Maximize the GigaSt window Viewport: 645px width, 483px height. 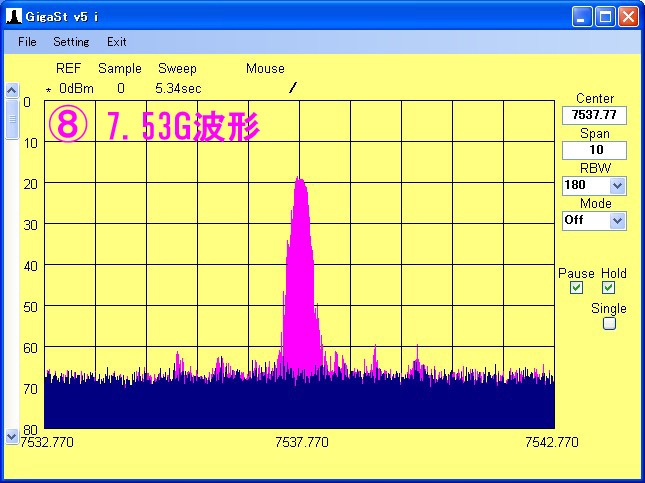(x=605, y=17)
